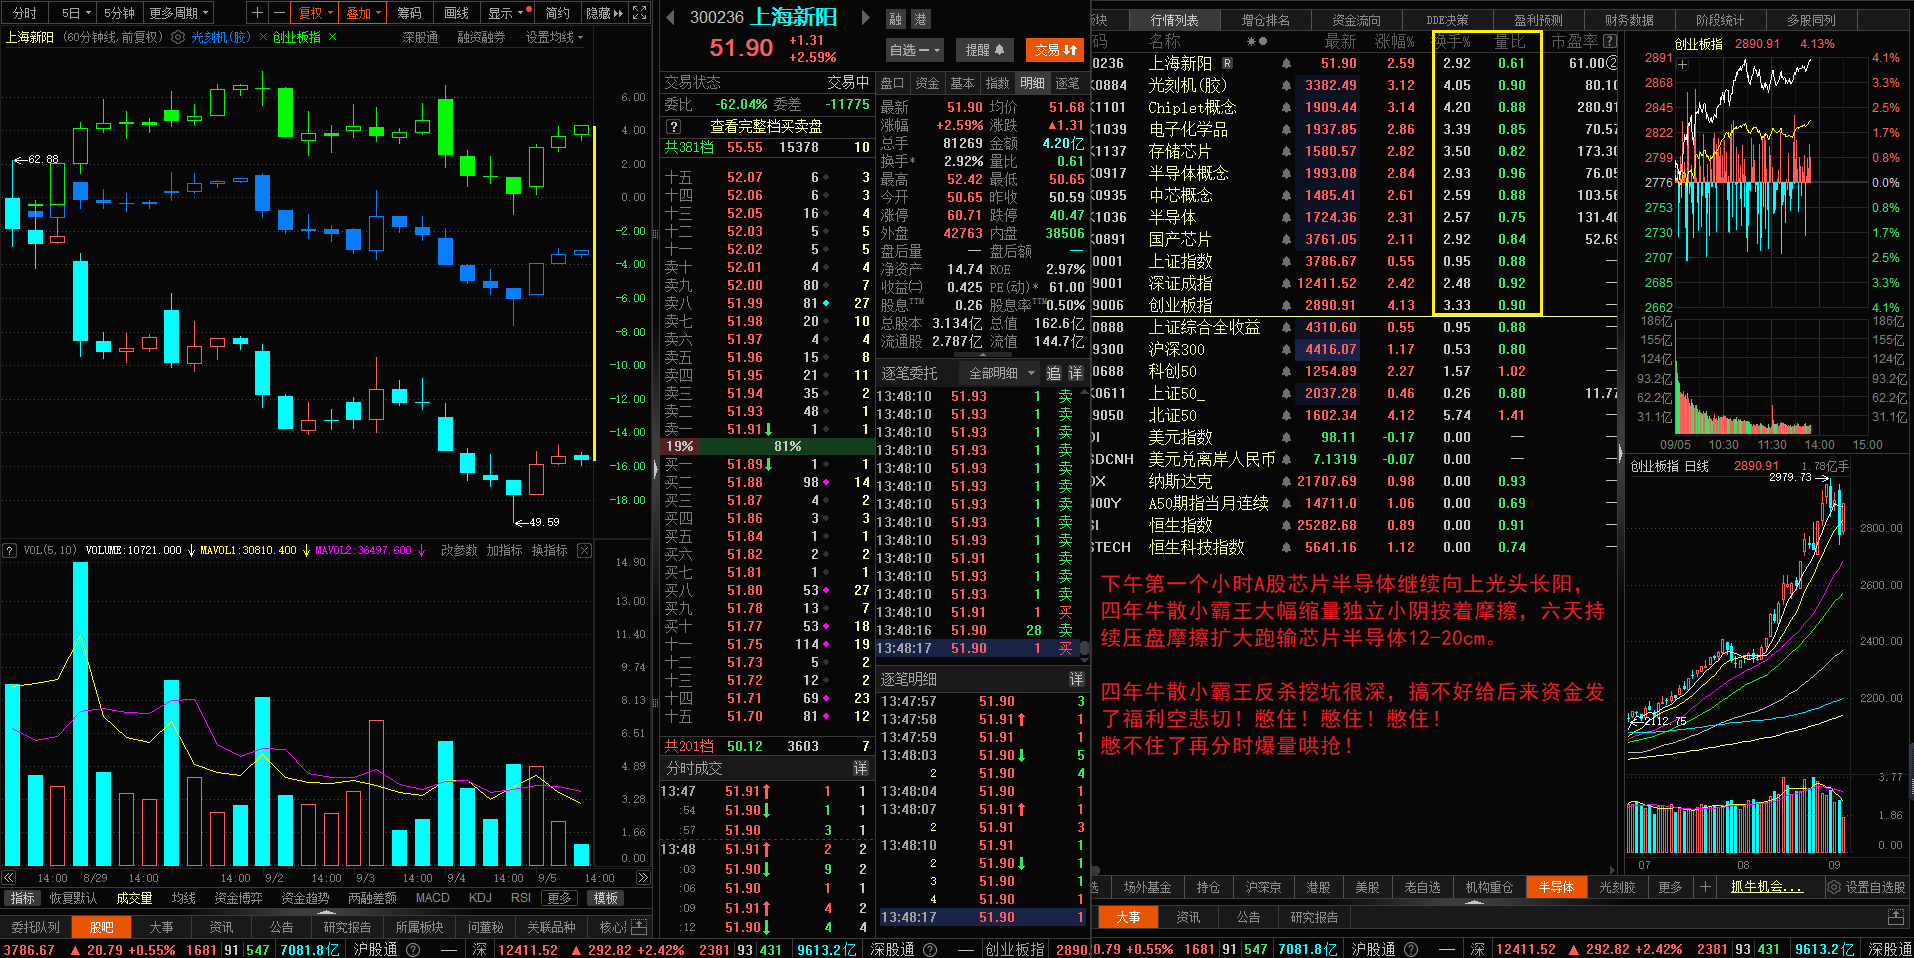Image resolution: width=1914 pixels, height=958 pixels.
Task: Open the 研究报告 tab in left bottom bar
Action: pyautogui.click(x=347, y=927)
